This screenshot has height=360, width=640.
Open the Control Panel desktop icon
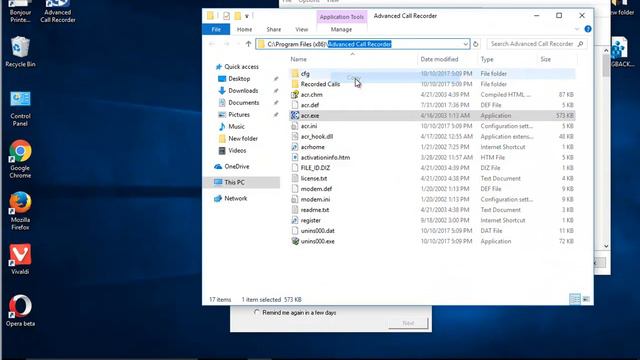pyautogui.click(x=20, y=109)
